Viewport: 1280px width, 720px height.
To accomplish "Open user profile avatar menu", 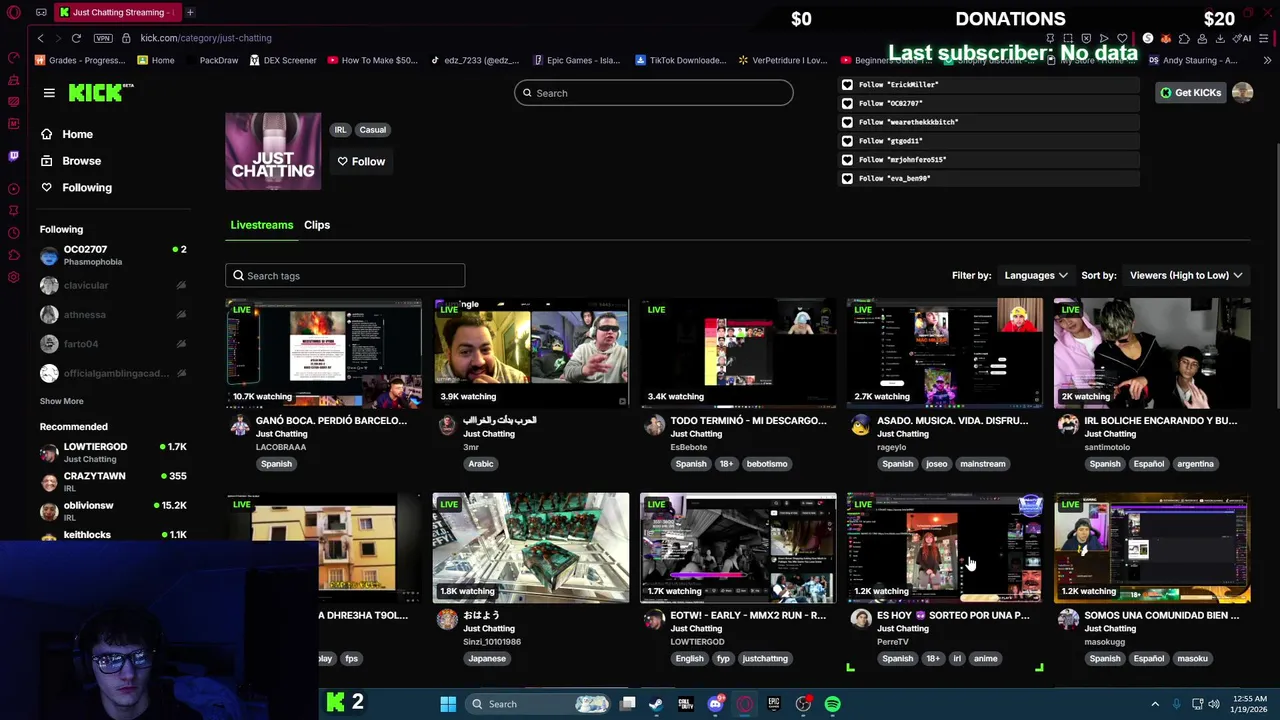I will [x=1242, y=93].
